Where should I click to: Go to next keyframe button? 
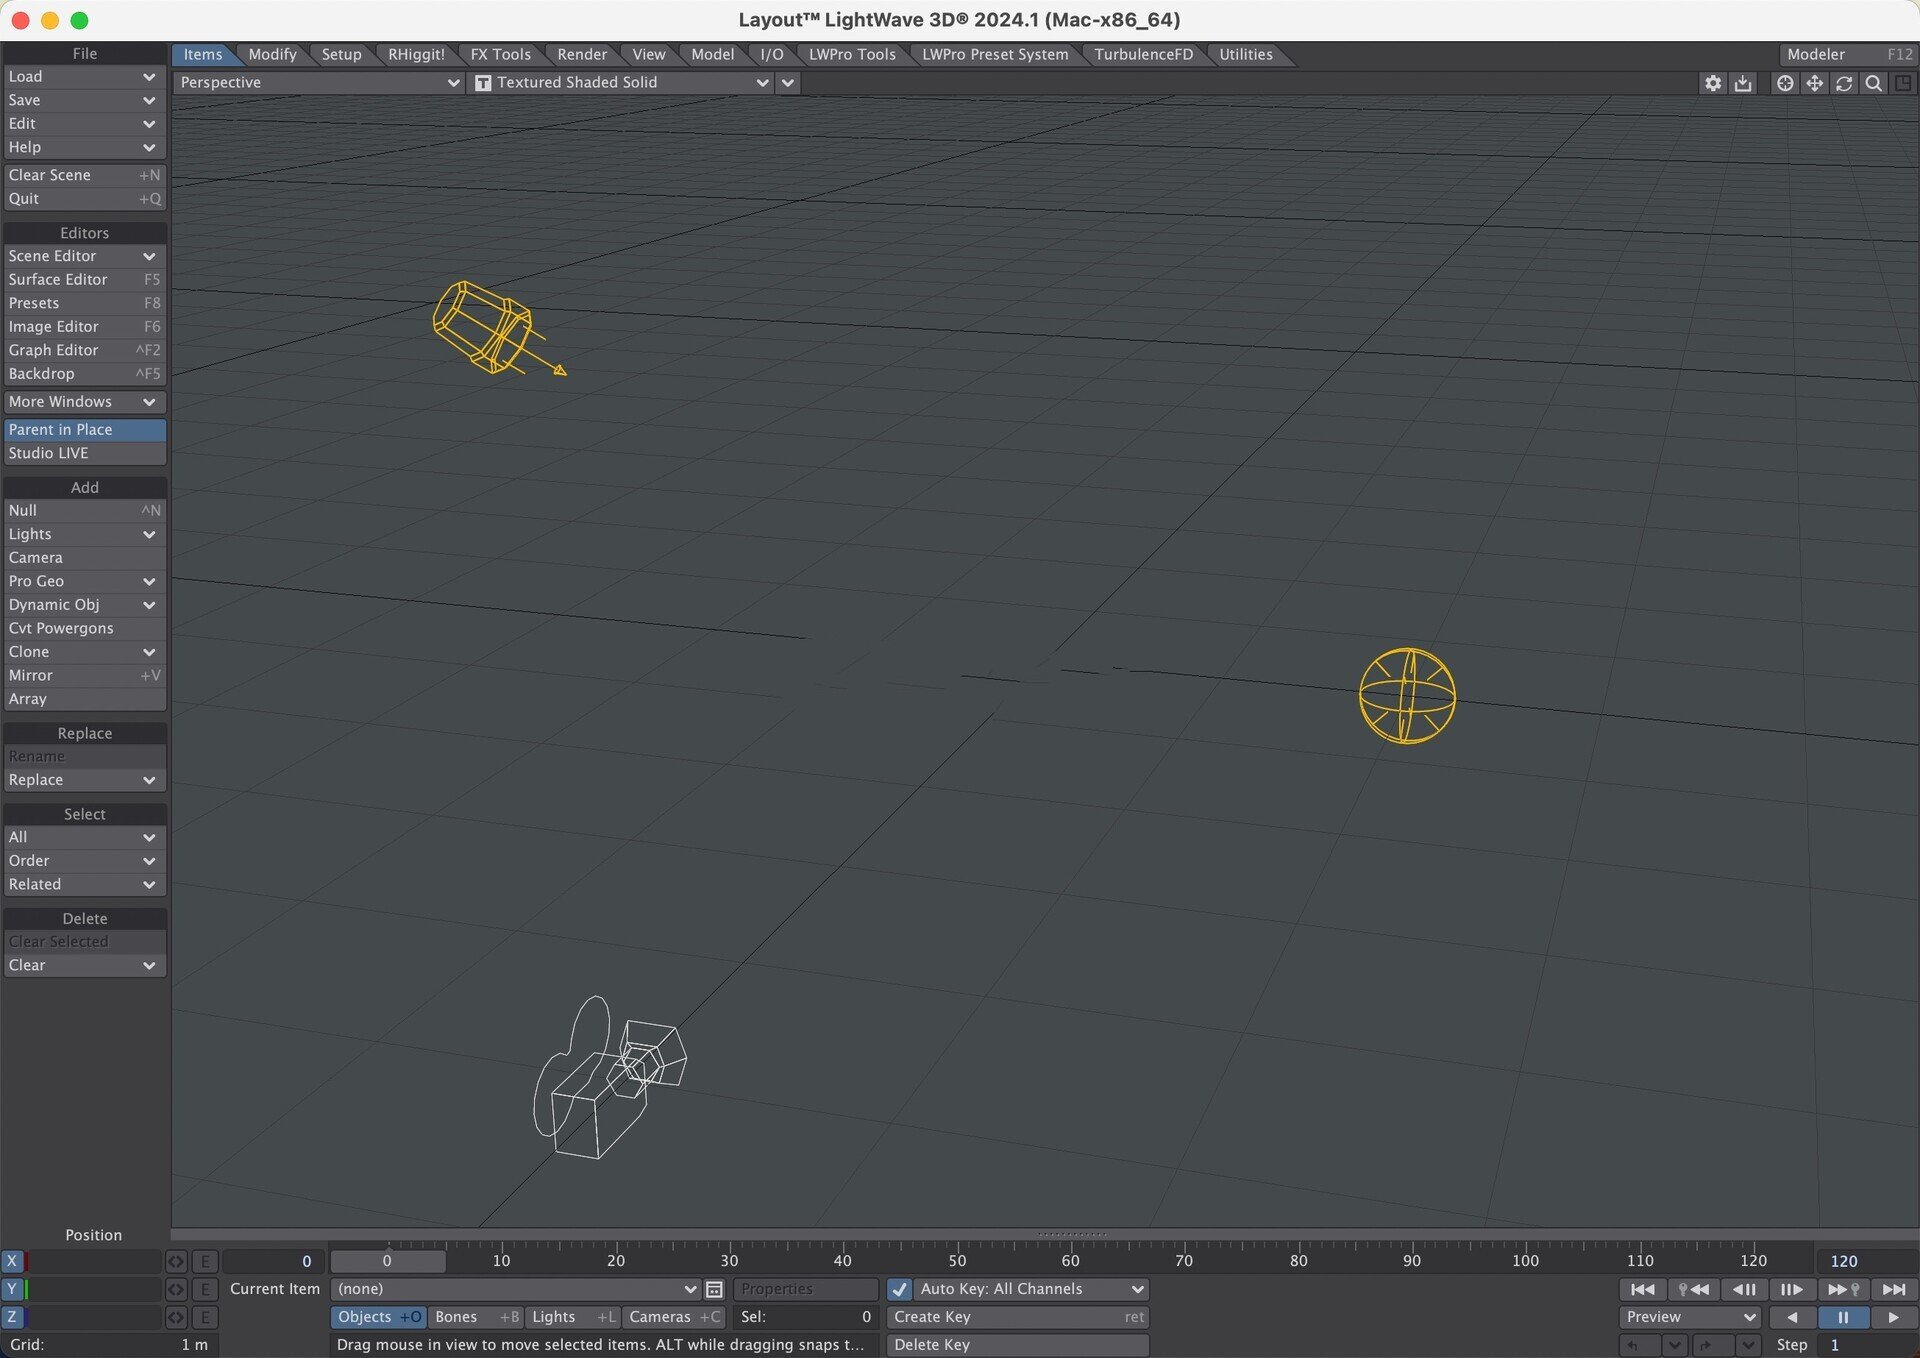[x=1843, y=1289]
